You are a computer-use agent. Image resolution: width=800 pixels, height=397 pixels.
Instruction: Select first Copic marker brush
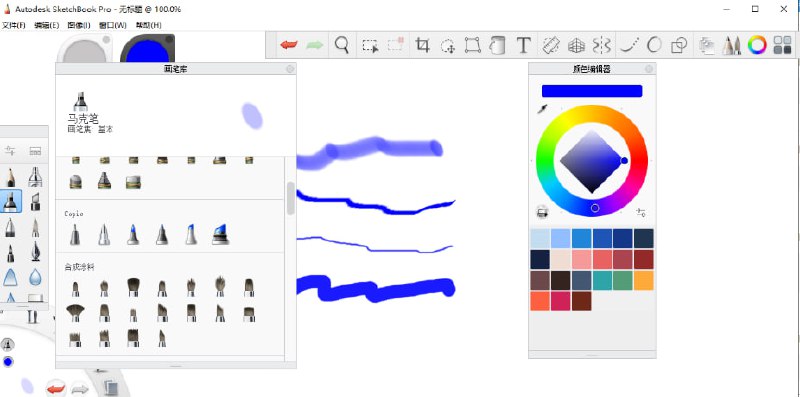tap(75, 234)
